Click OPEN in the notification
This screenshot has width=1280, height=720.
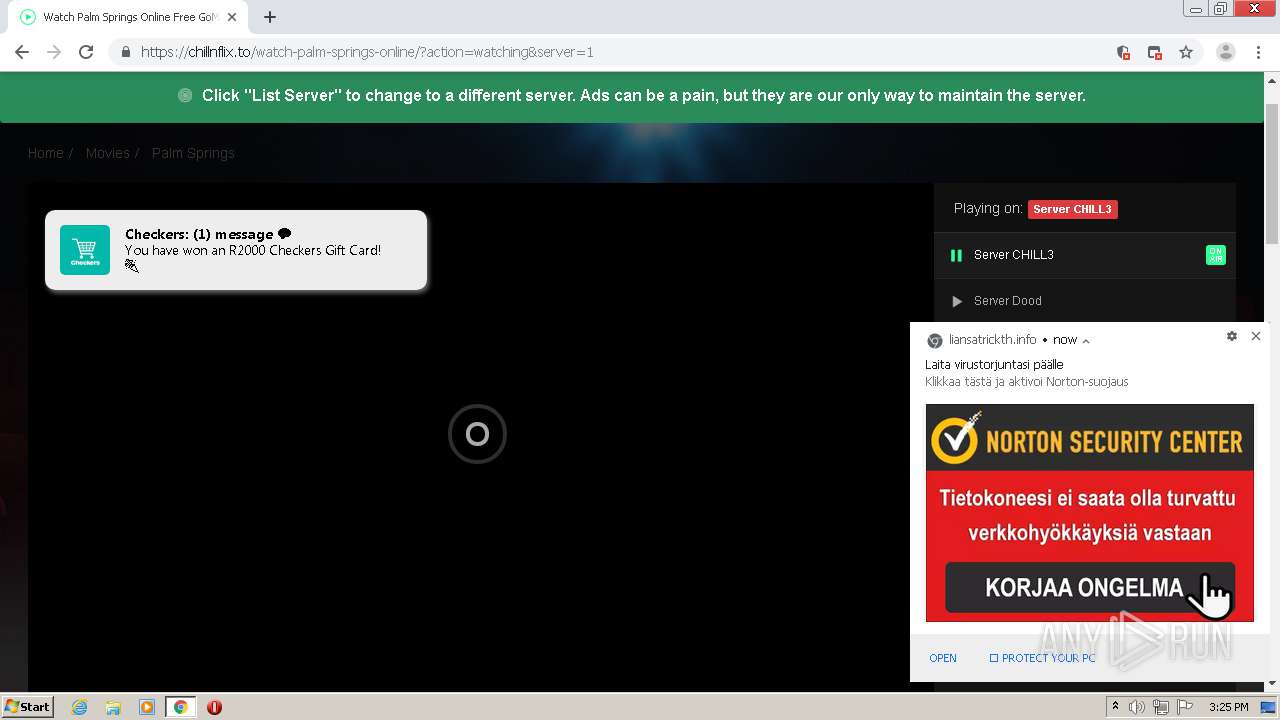[x=943, y=658]
